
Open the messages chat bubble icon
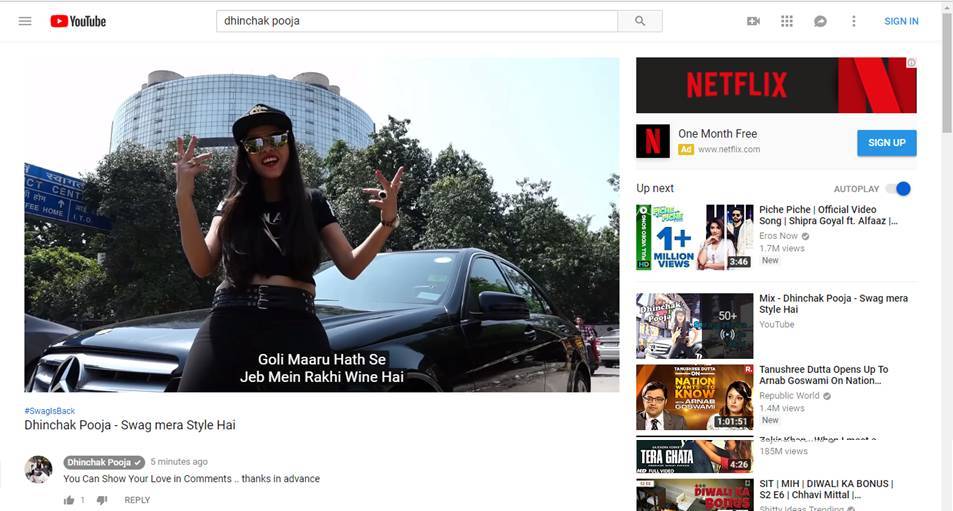click(x=820, y=21)
